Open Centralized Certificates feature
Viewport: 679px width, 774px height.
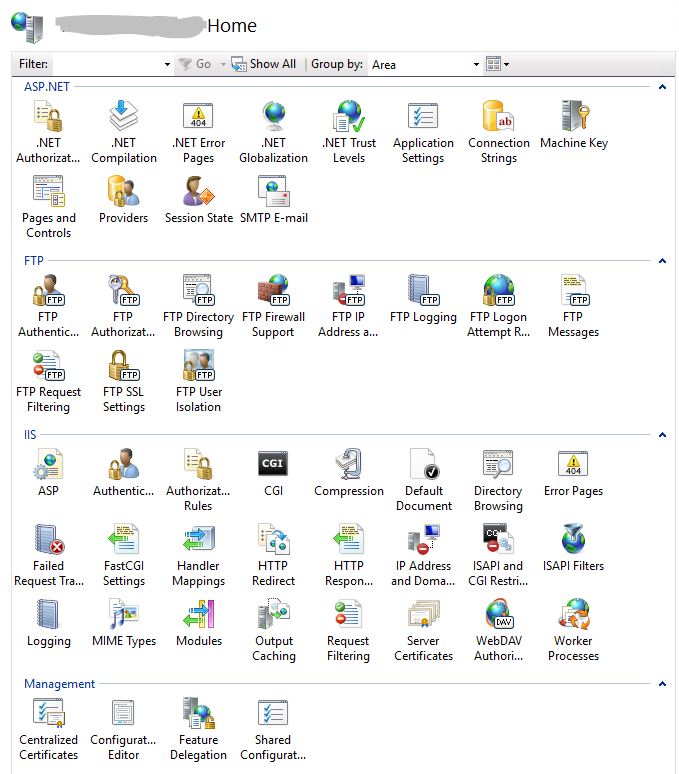pos(48,730)
